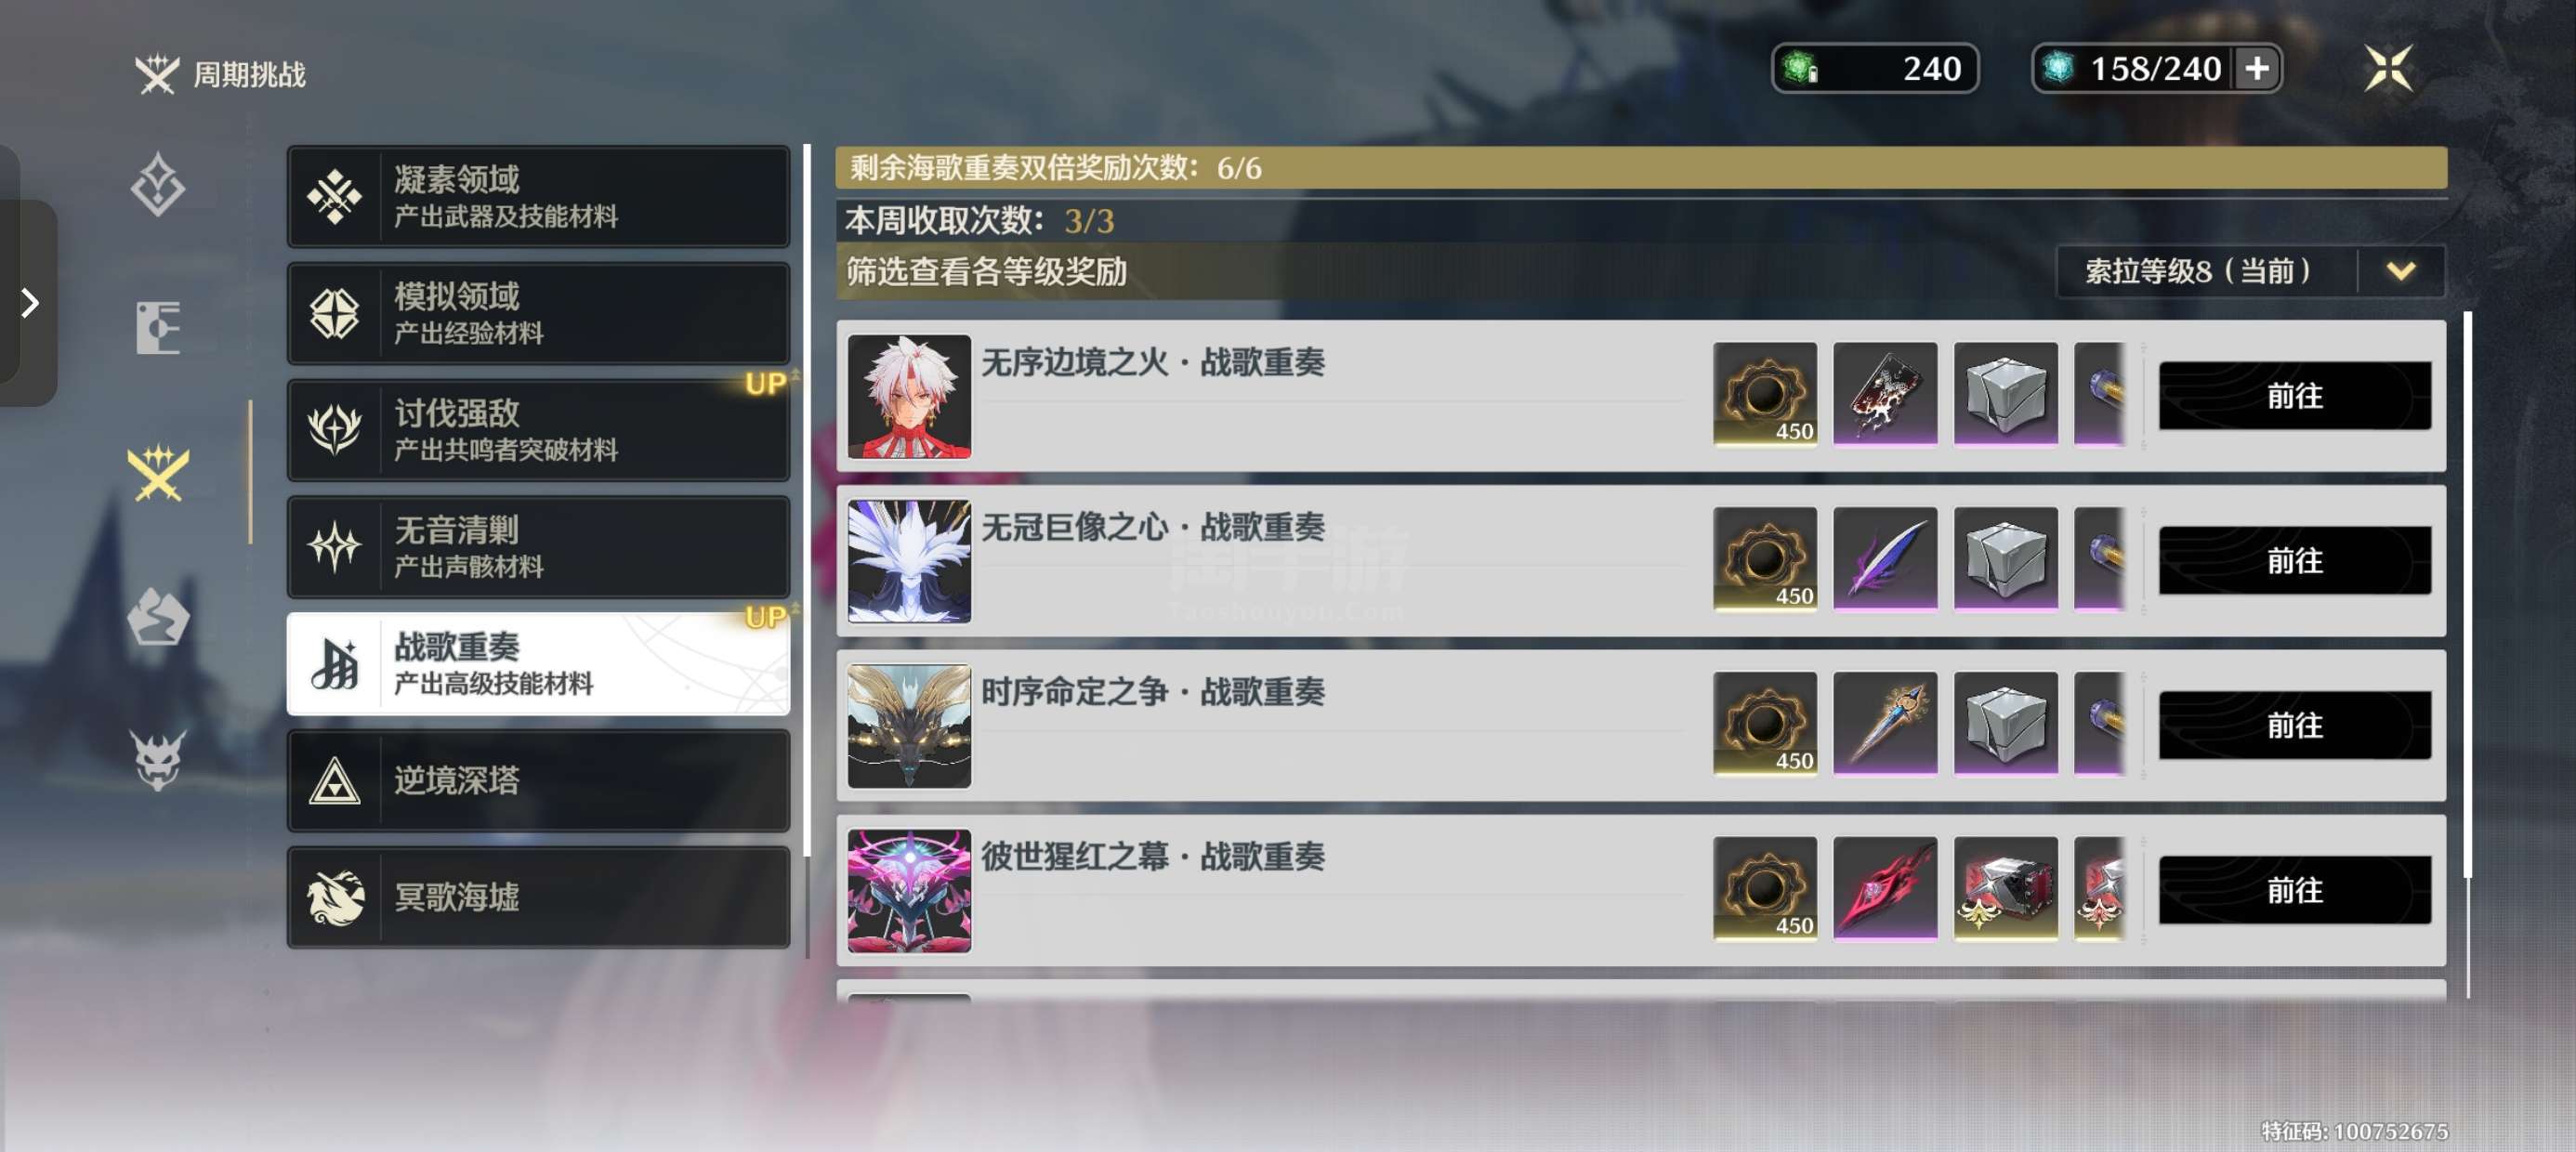Click the plus icon next to 158/240
The image size is (2576, 1152).
coord(2257,68)
